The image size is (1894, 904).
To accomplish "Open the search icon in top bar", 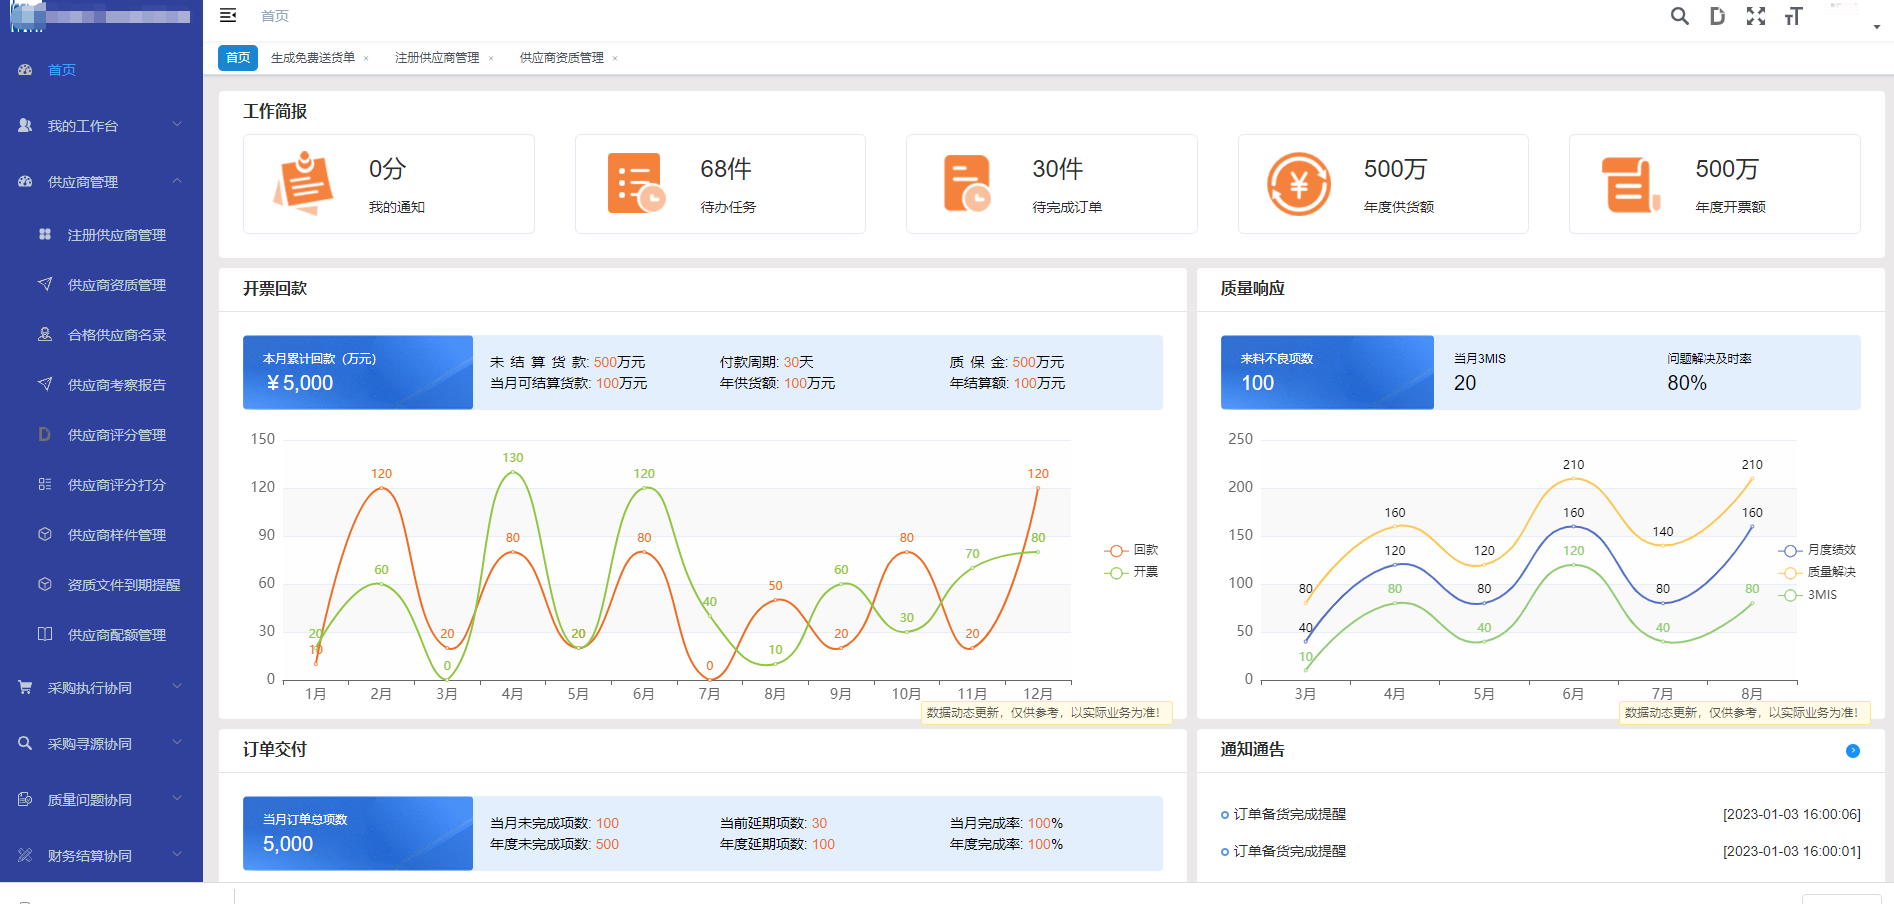I will coord(1680,16).
